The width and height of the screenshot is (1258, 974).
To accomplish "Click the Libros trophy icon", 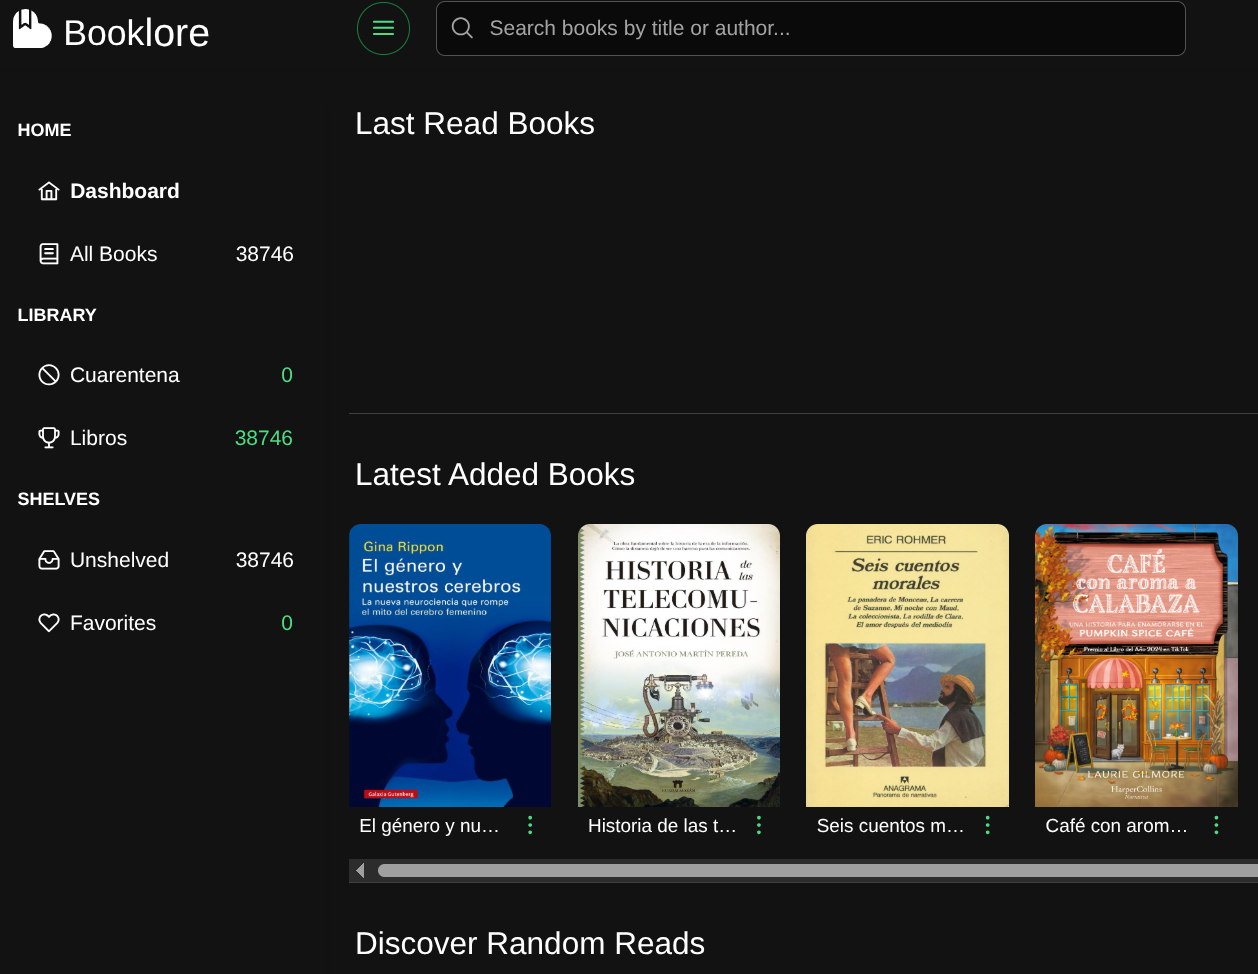I will (49, 438).
